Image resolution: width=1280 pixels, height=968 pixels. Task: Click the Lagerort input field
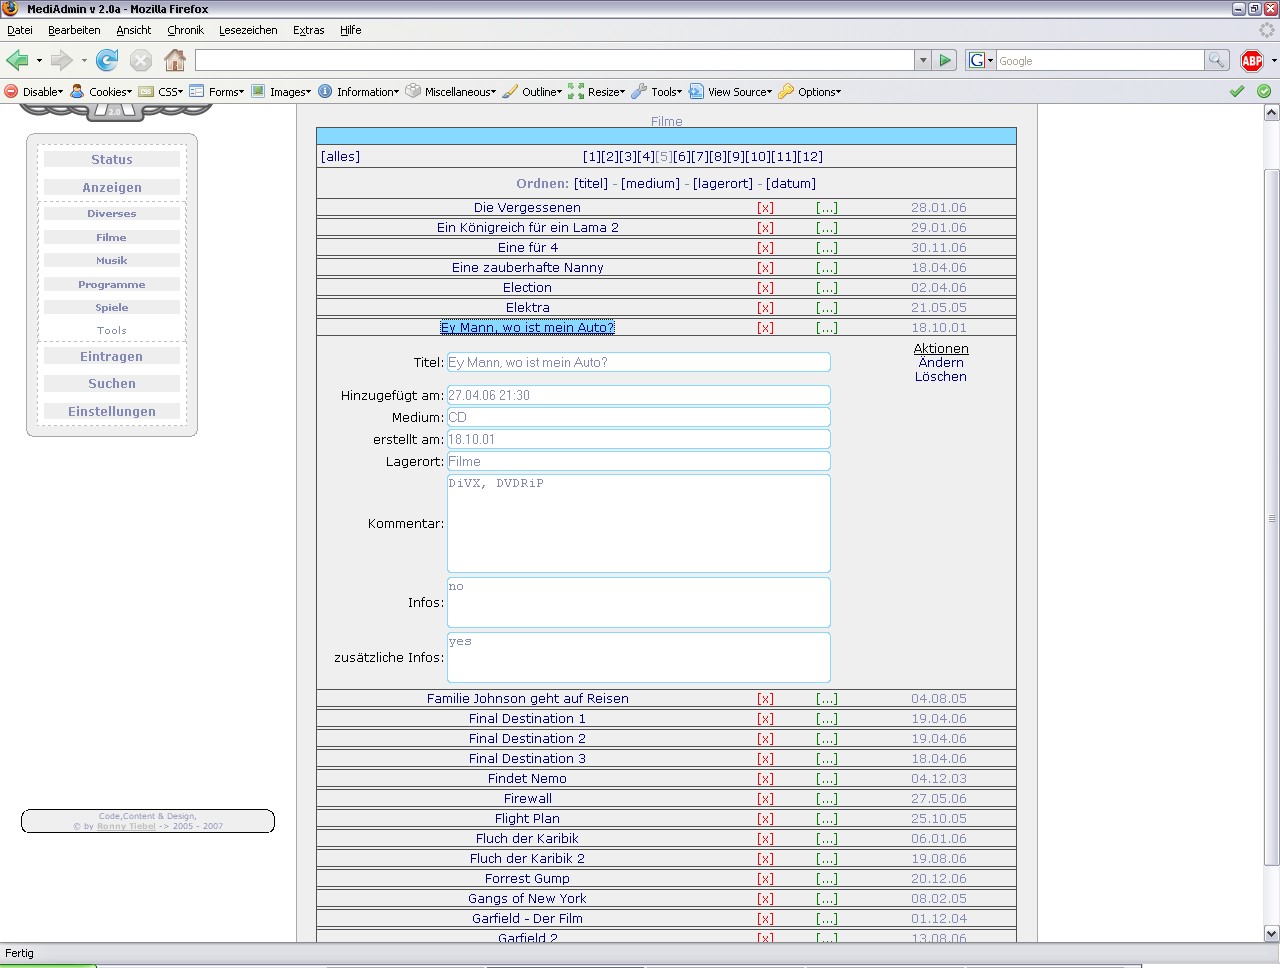pyautogui.click(x=638, y=462)
